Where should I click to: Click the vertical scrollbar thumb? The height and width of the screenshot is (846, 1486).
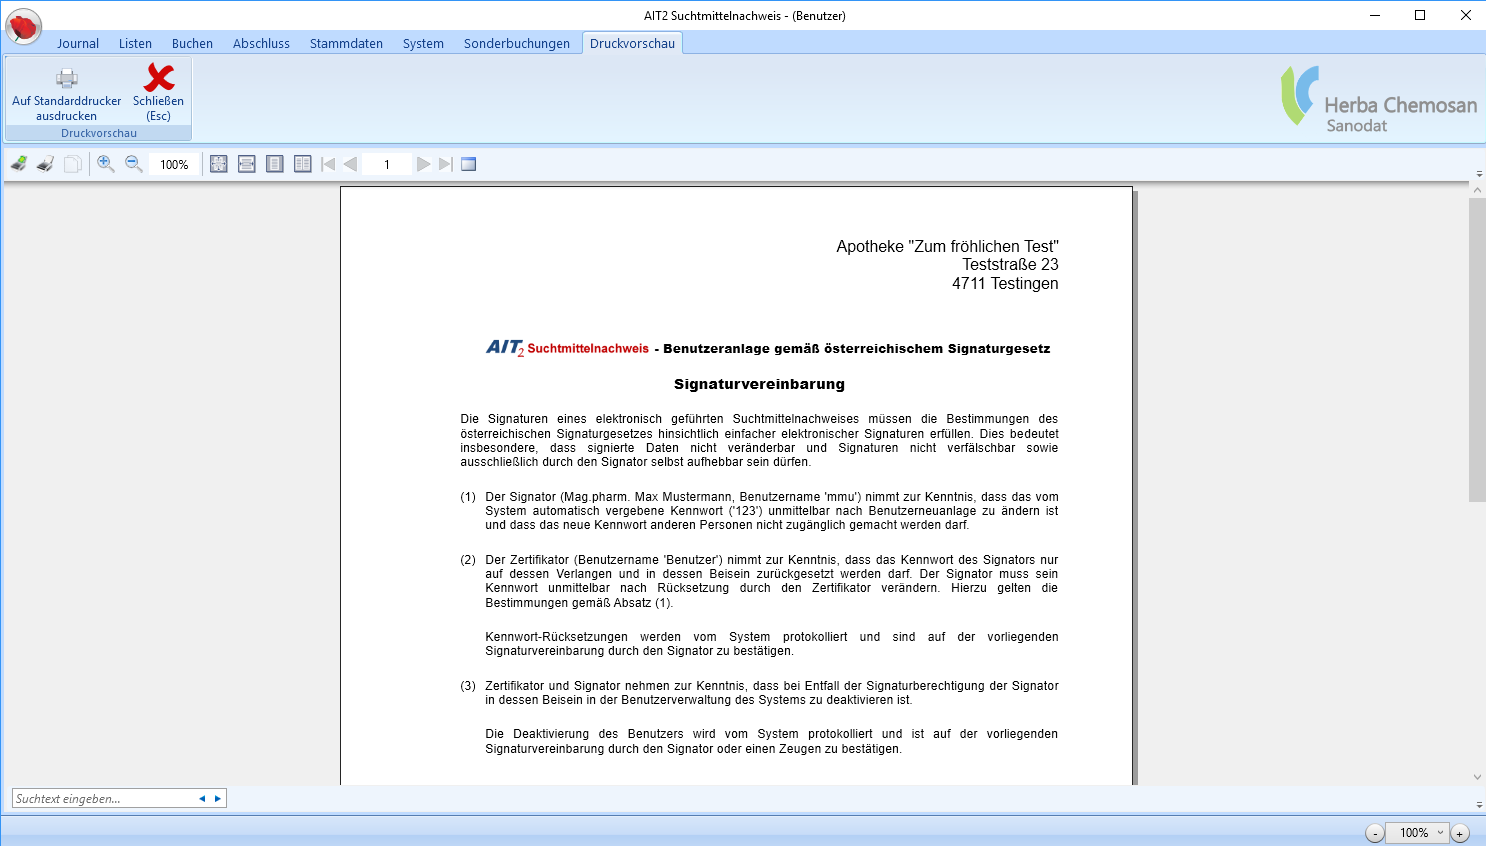pos(1477,349)
